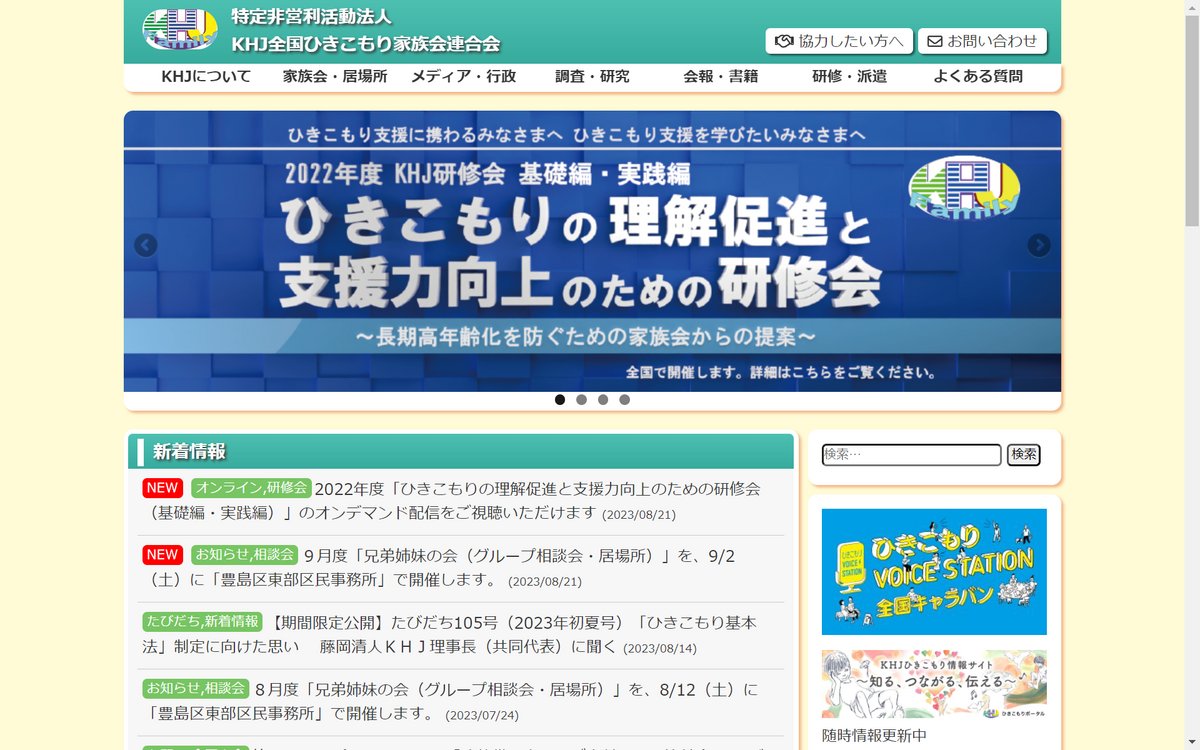Open the 調査・研究 menu
Image resolution: width=1200 pixels, height=750 pixels.
[592, 76]
